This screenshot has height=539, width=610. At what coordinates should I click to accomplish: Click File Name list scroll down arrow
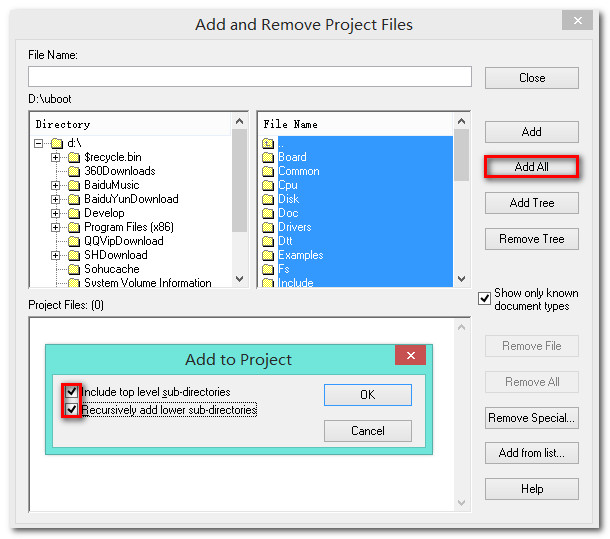click(461, 279)
